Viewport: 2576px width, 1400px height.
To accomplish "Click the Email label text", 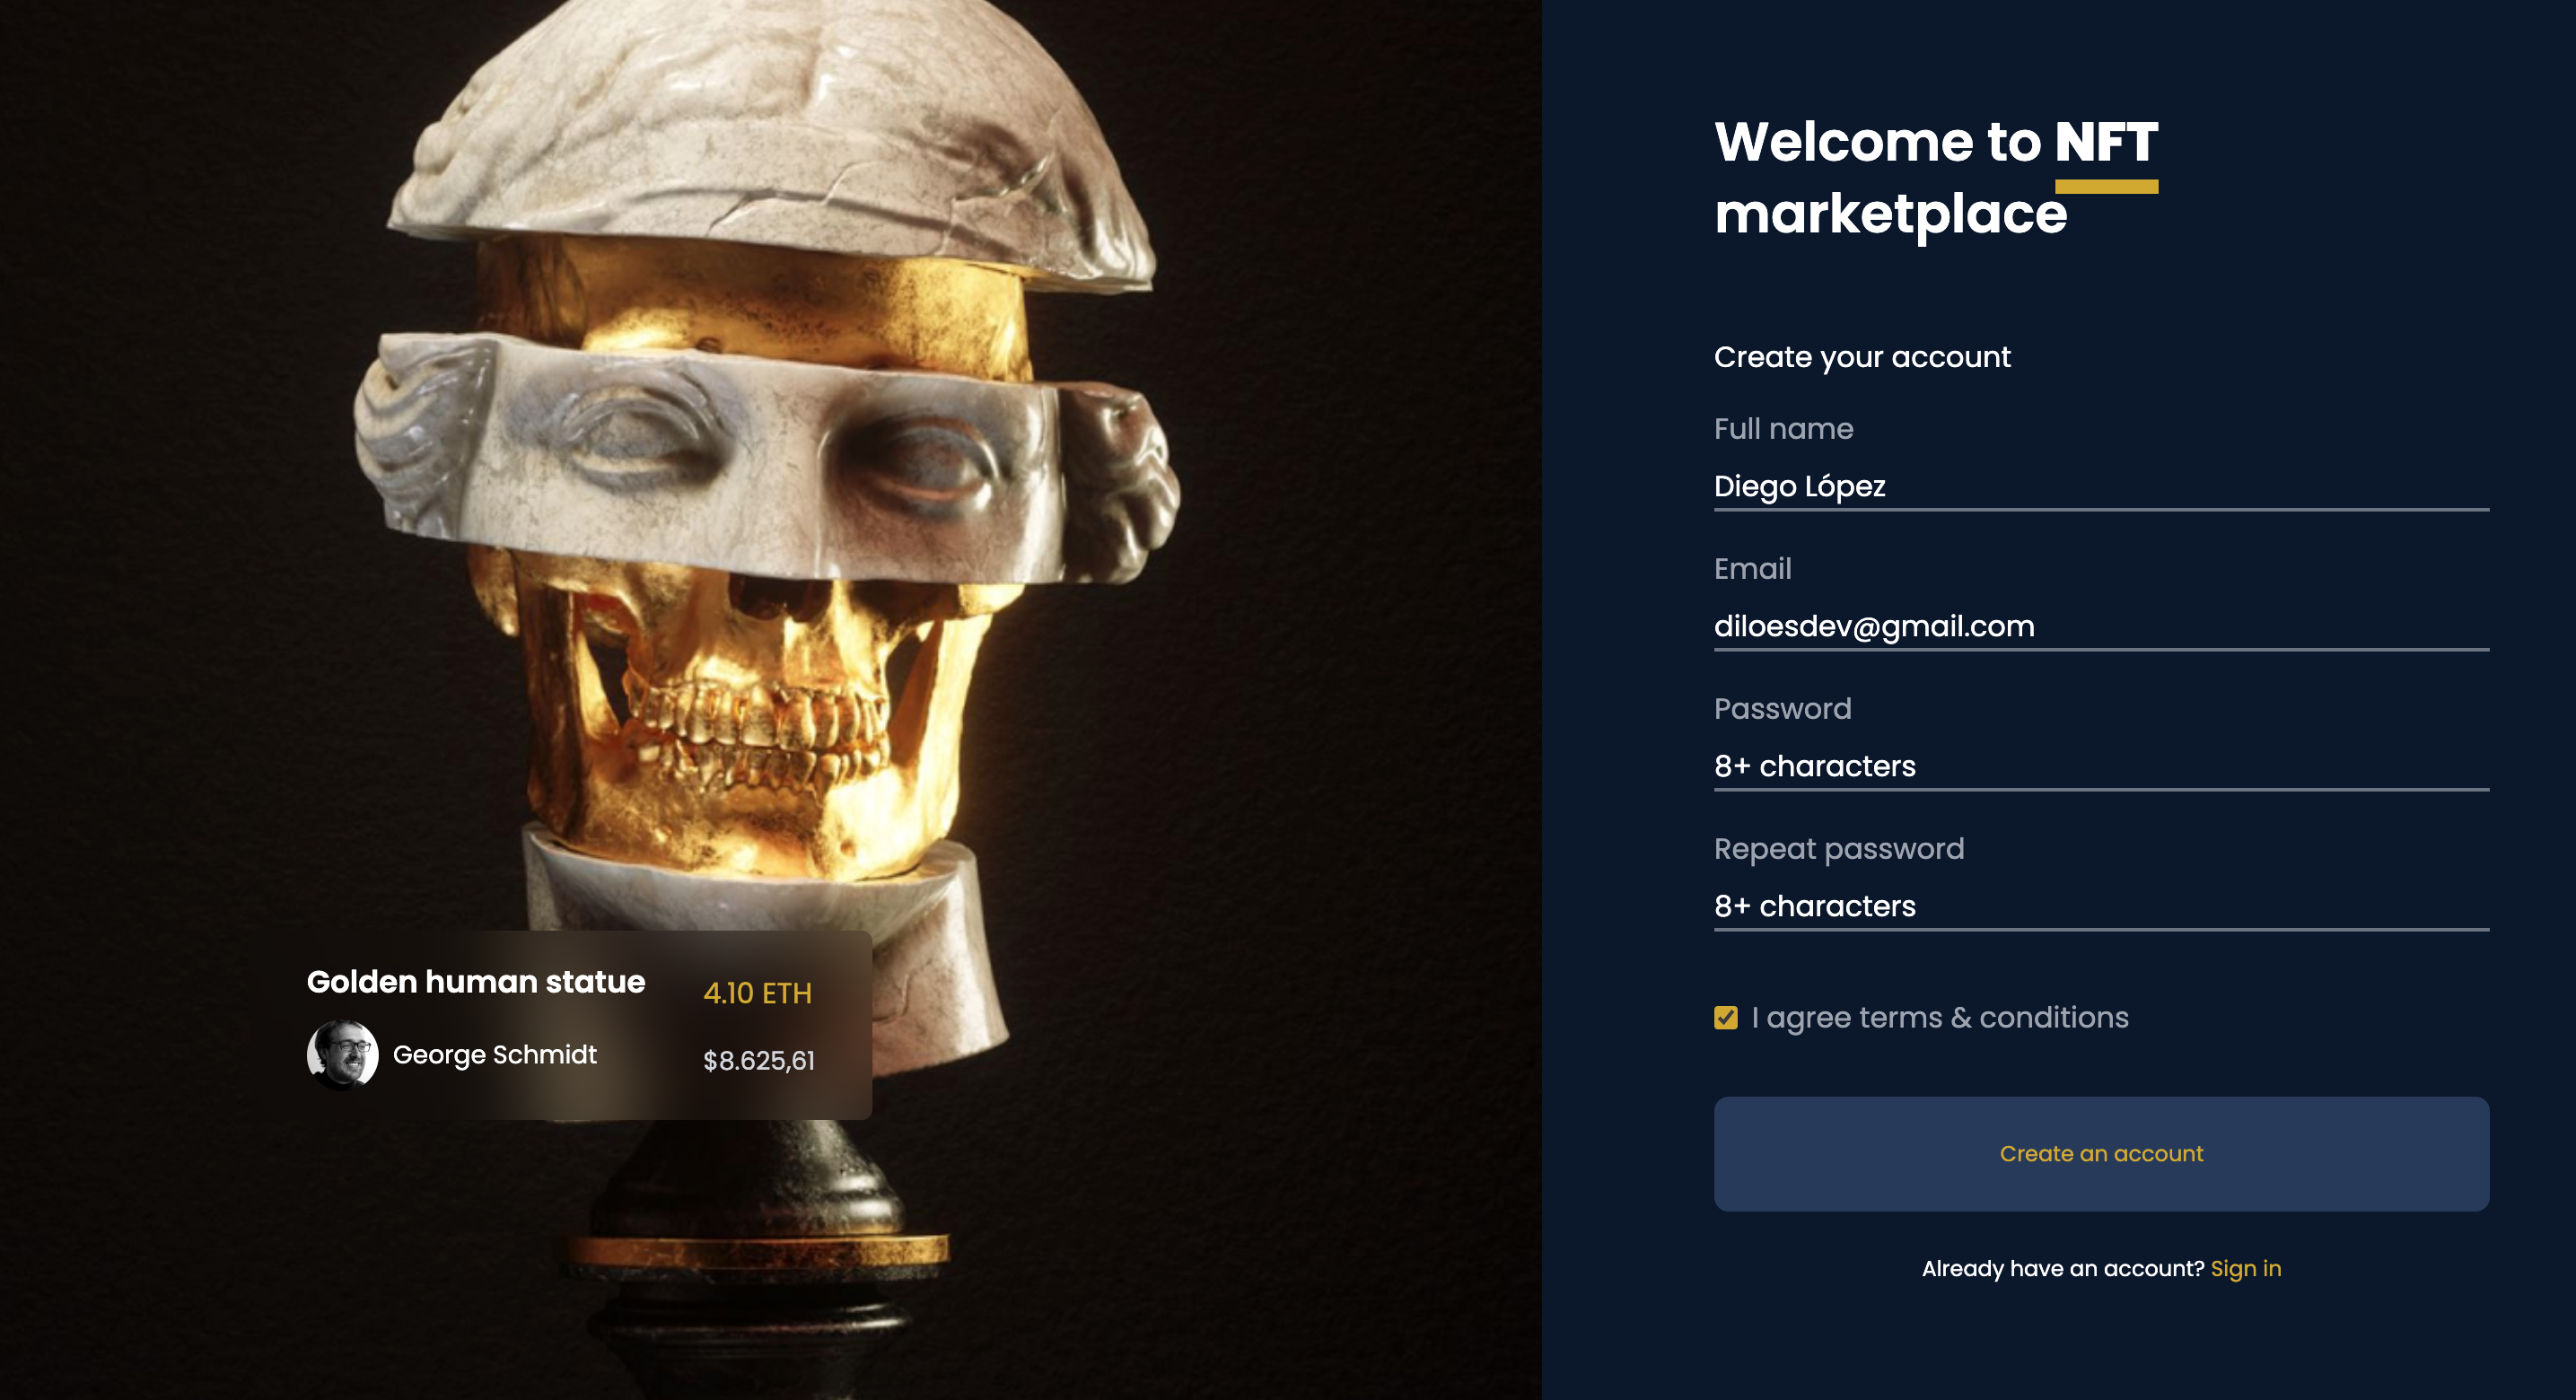I will [x=1752, y=569].
